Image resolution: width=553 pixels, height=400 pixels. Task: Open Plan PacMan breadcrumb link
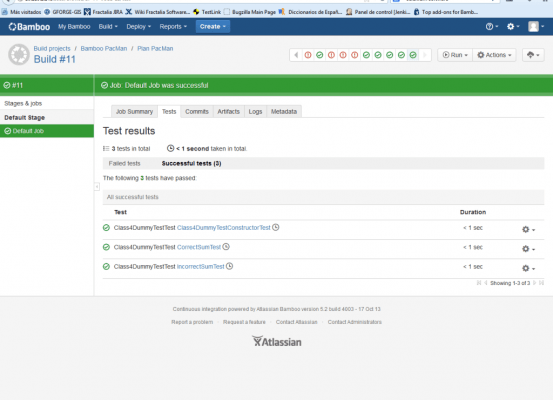[x=155, y=48]
